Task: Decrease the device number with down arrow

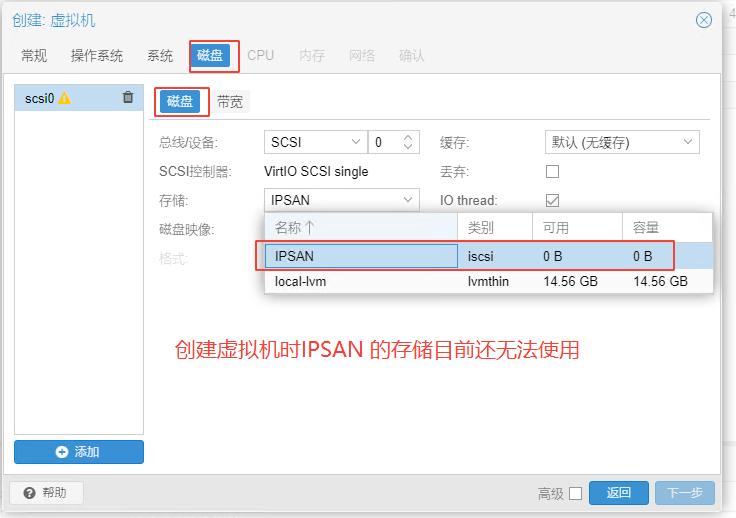Action: coord(407,147)
